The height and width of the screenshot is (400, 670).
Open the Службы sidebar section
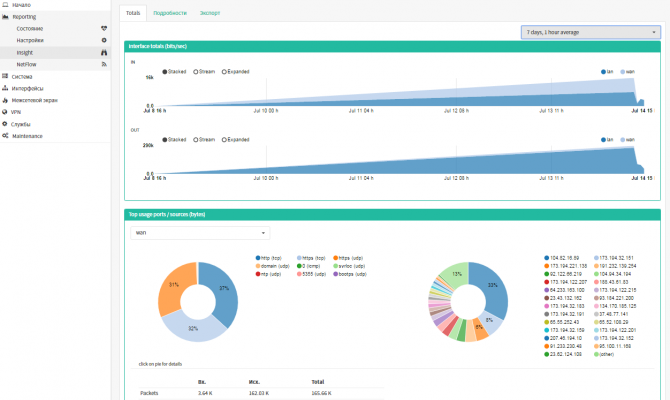click(x=21, y=124)
